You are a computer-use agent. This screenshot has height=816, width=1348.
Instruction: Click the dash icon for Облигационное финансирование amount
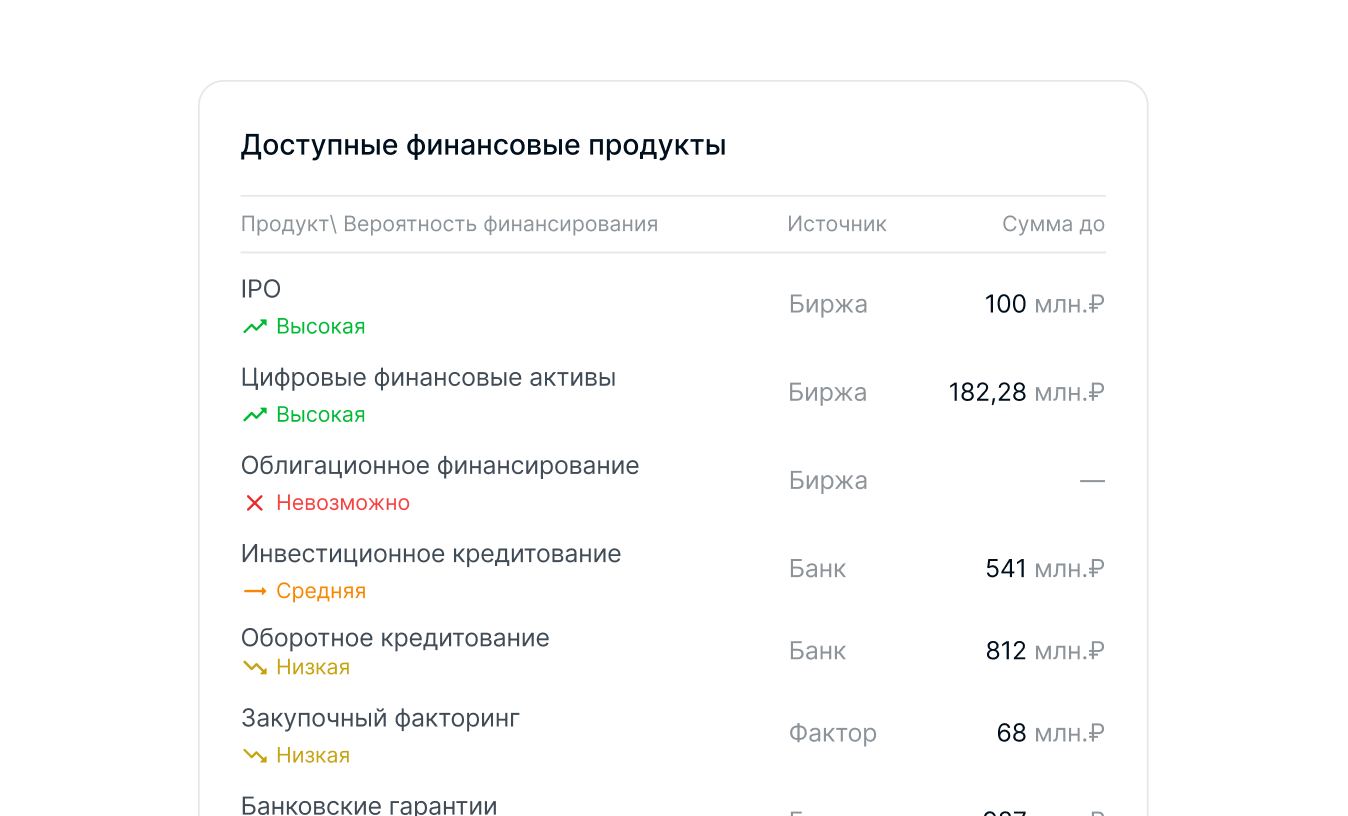click(x=1092, y=480)
